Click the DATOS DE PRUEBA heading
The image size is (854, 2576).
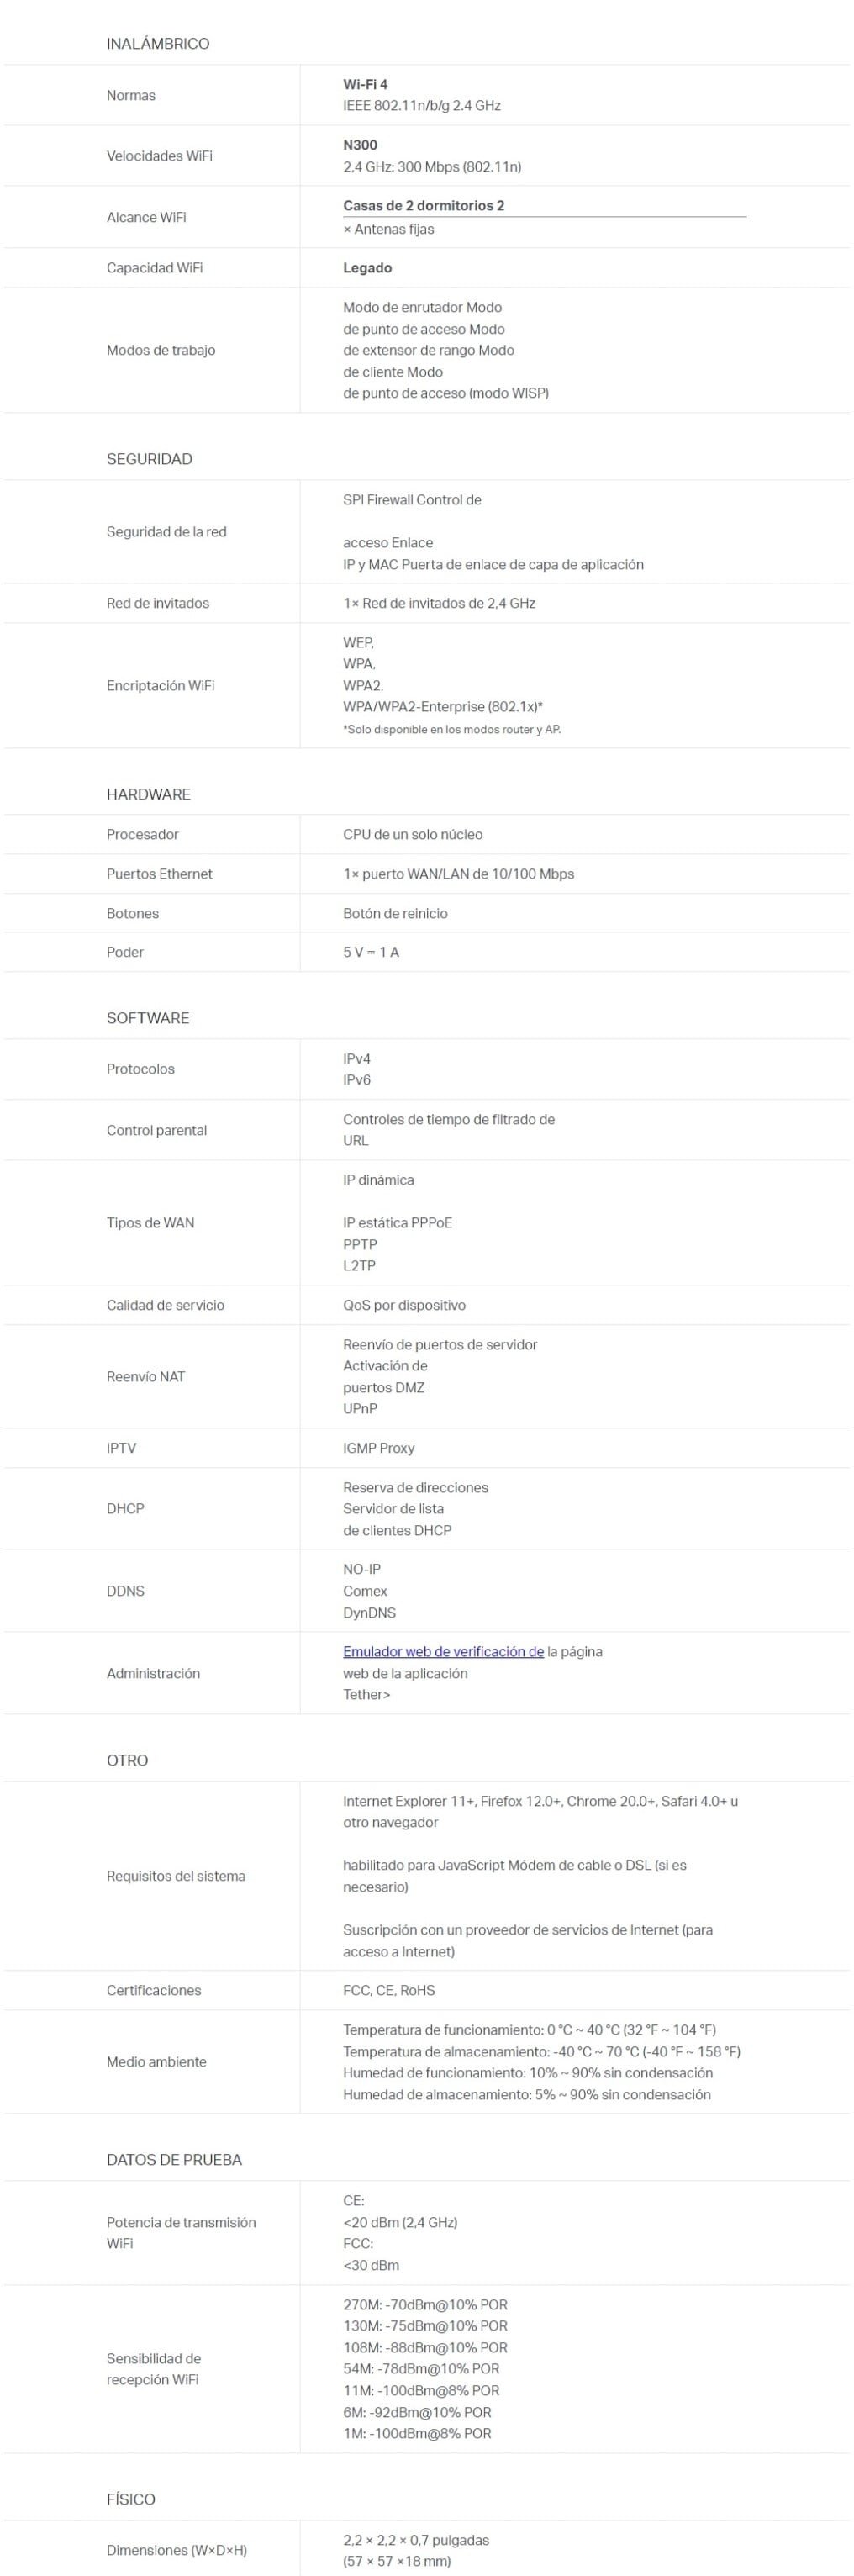(174, 2159)
